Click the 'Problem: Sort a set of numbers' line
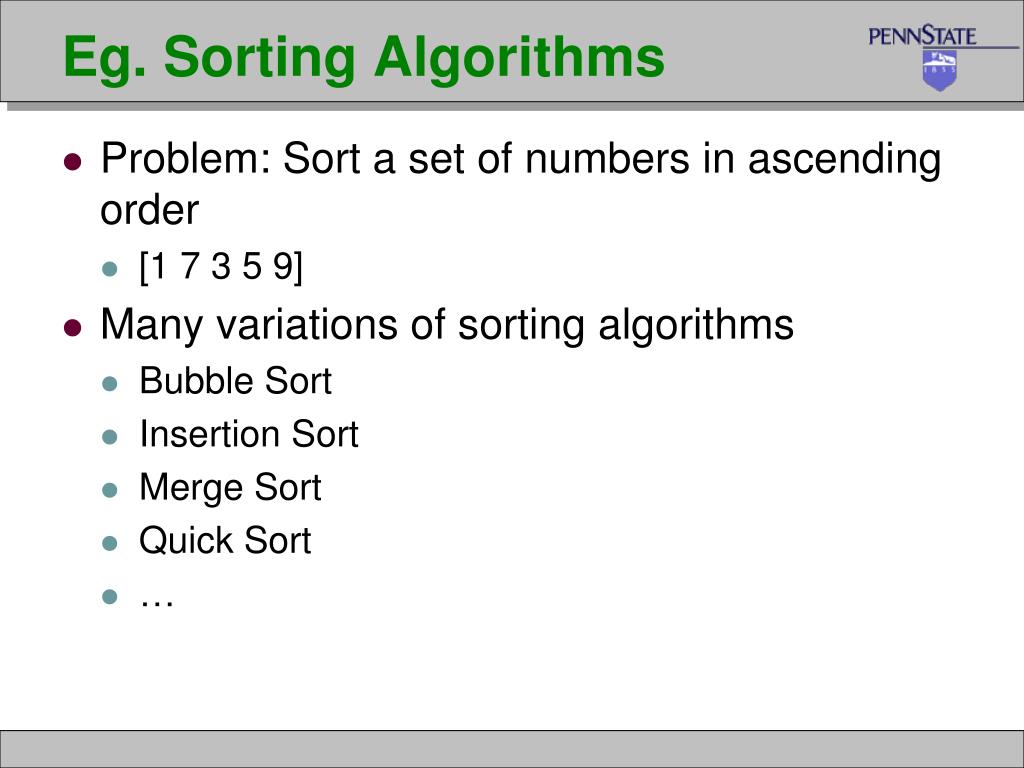The height and width of the screenshot is (768, 1024). click(x=520, y=161)
